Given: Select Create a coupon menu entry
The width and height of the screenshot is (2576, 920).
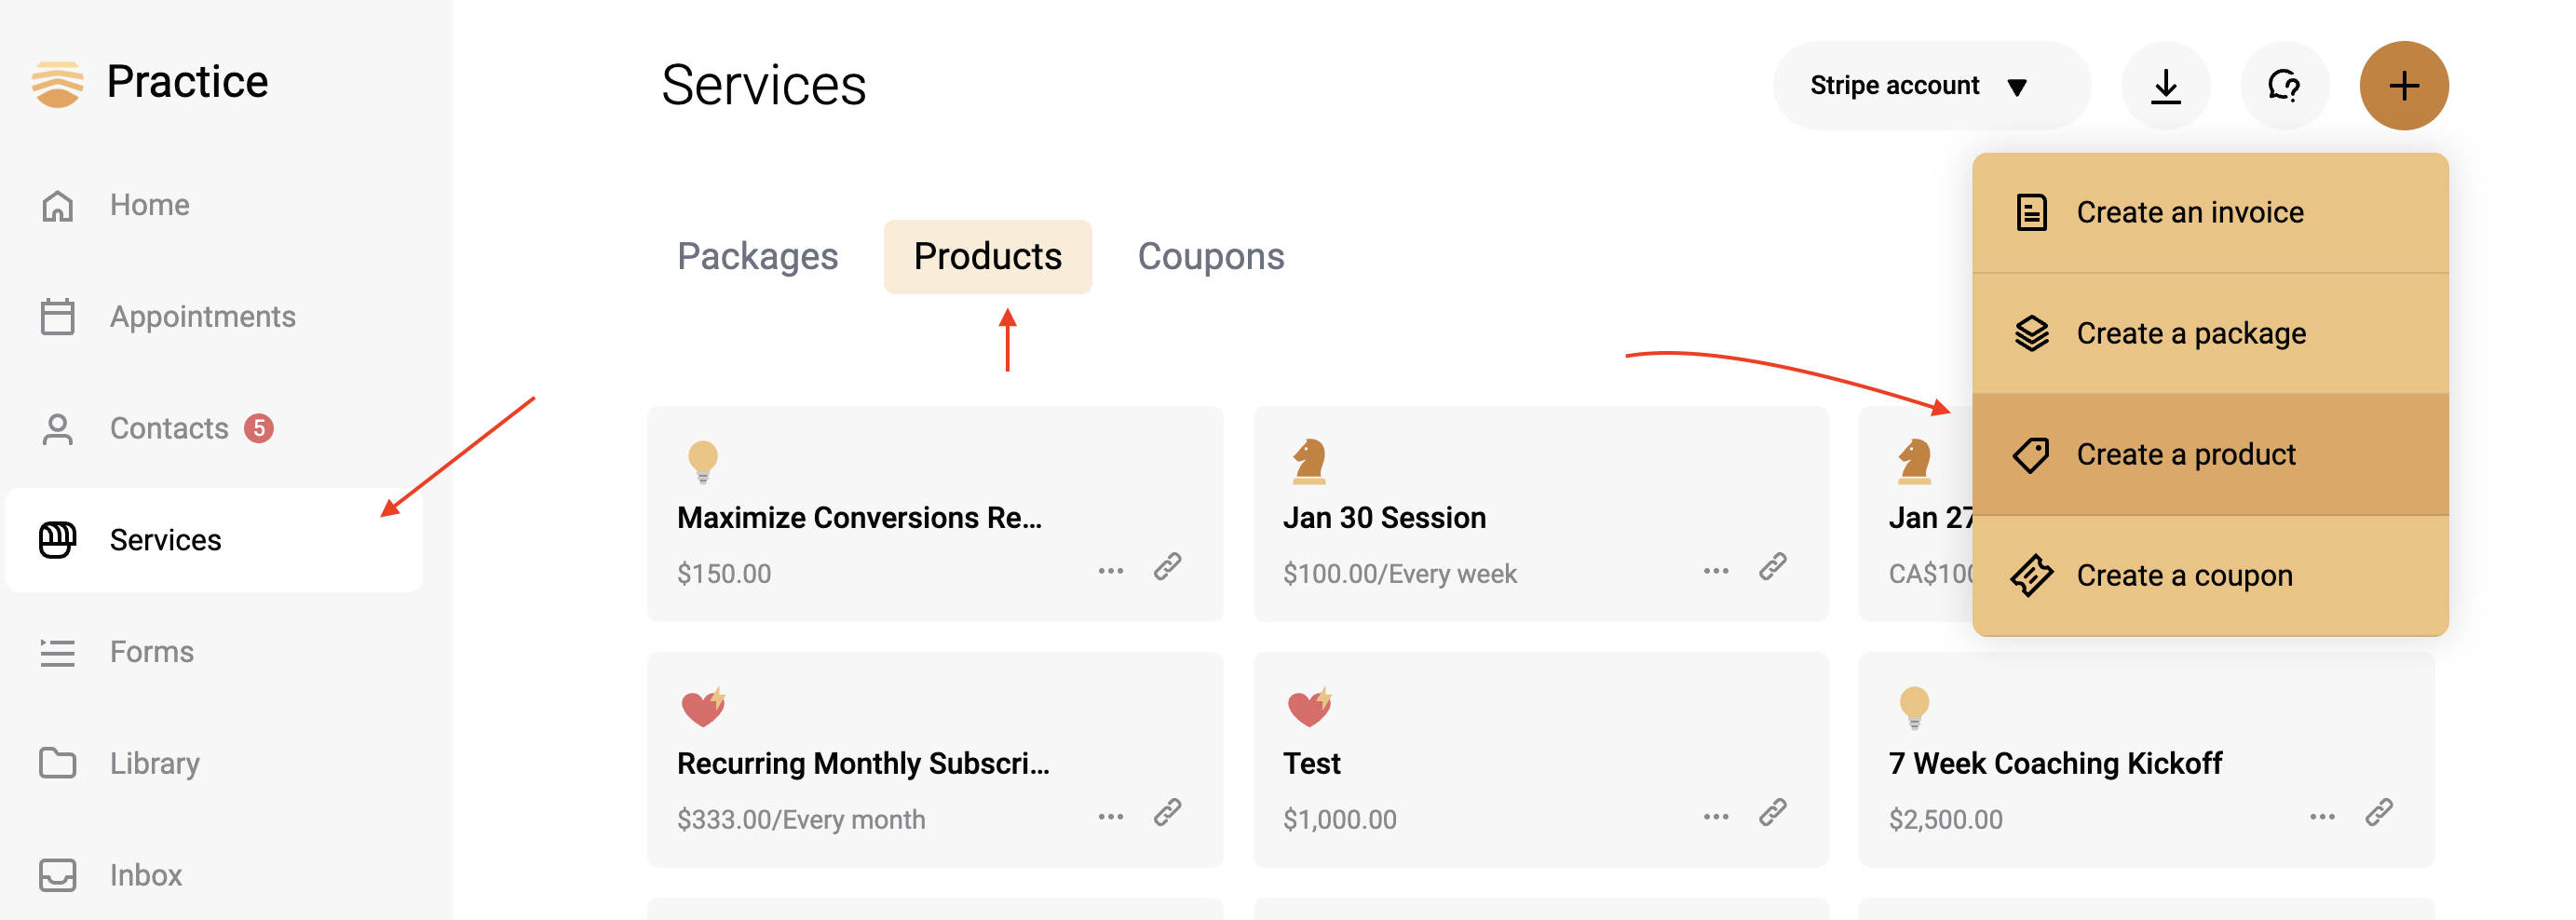Looking at the screenshot, I should coord(2210,576).
